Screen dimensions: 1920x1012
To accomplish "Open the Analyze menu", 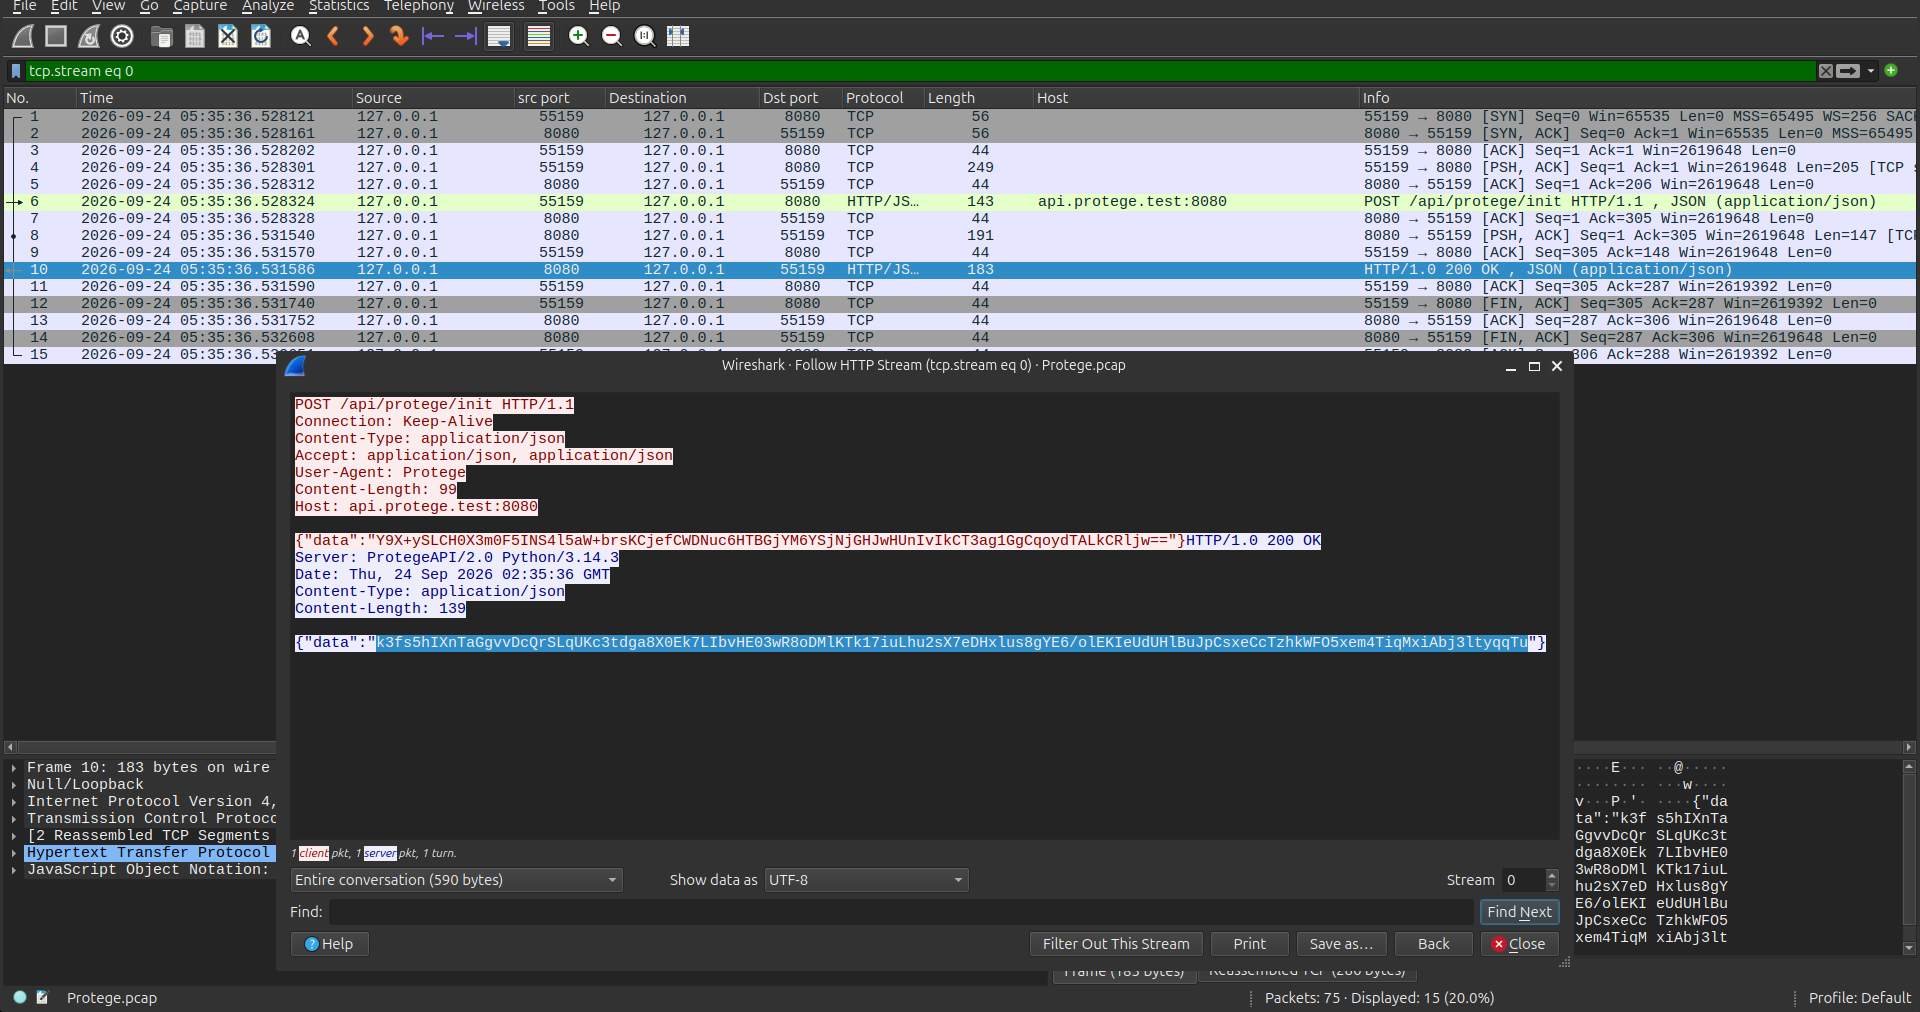I will (x=268, y=6).
